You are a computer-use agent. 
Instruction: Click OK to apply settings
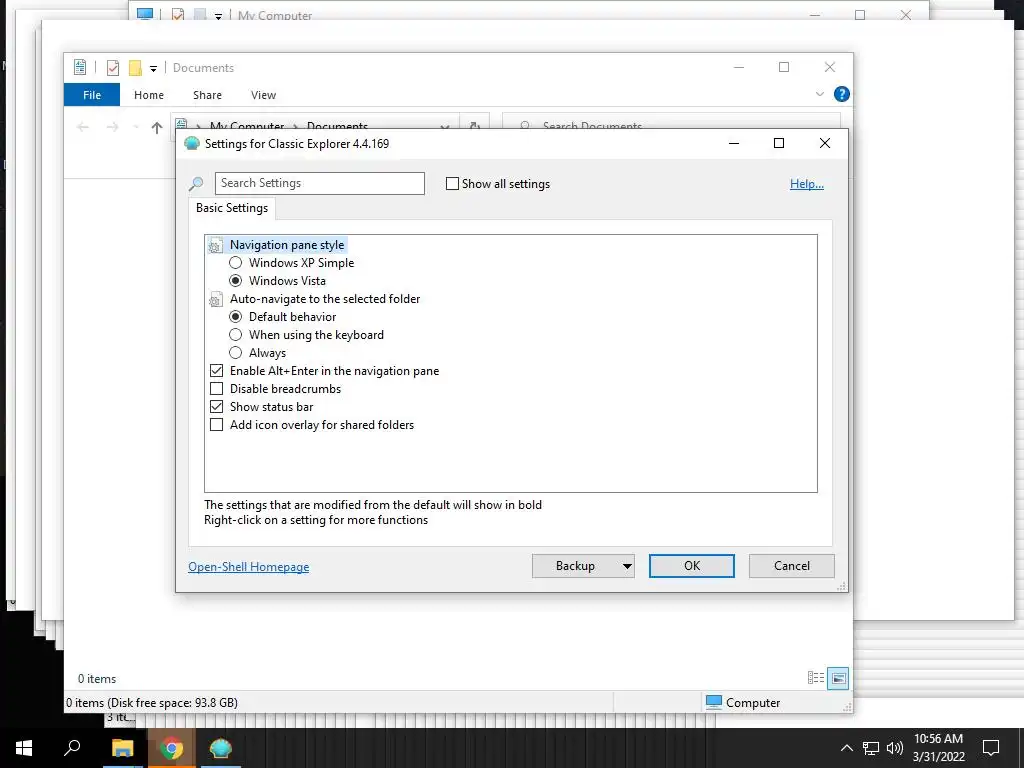692,566
